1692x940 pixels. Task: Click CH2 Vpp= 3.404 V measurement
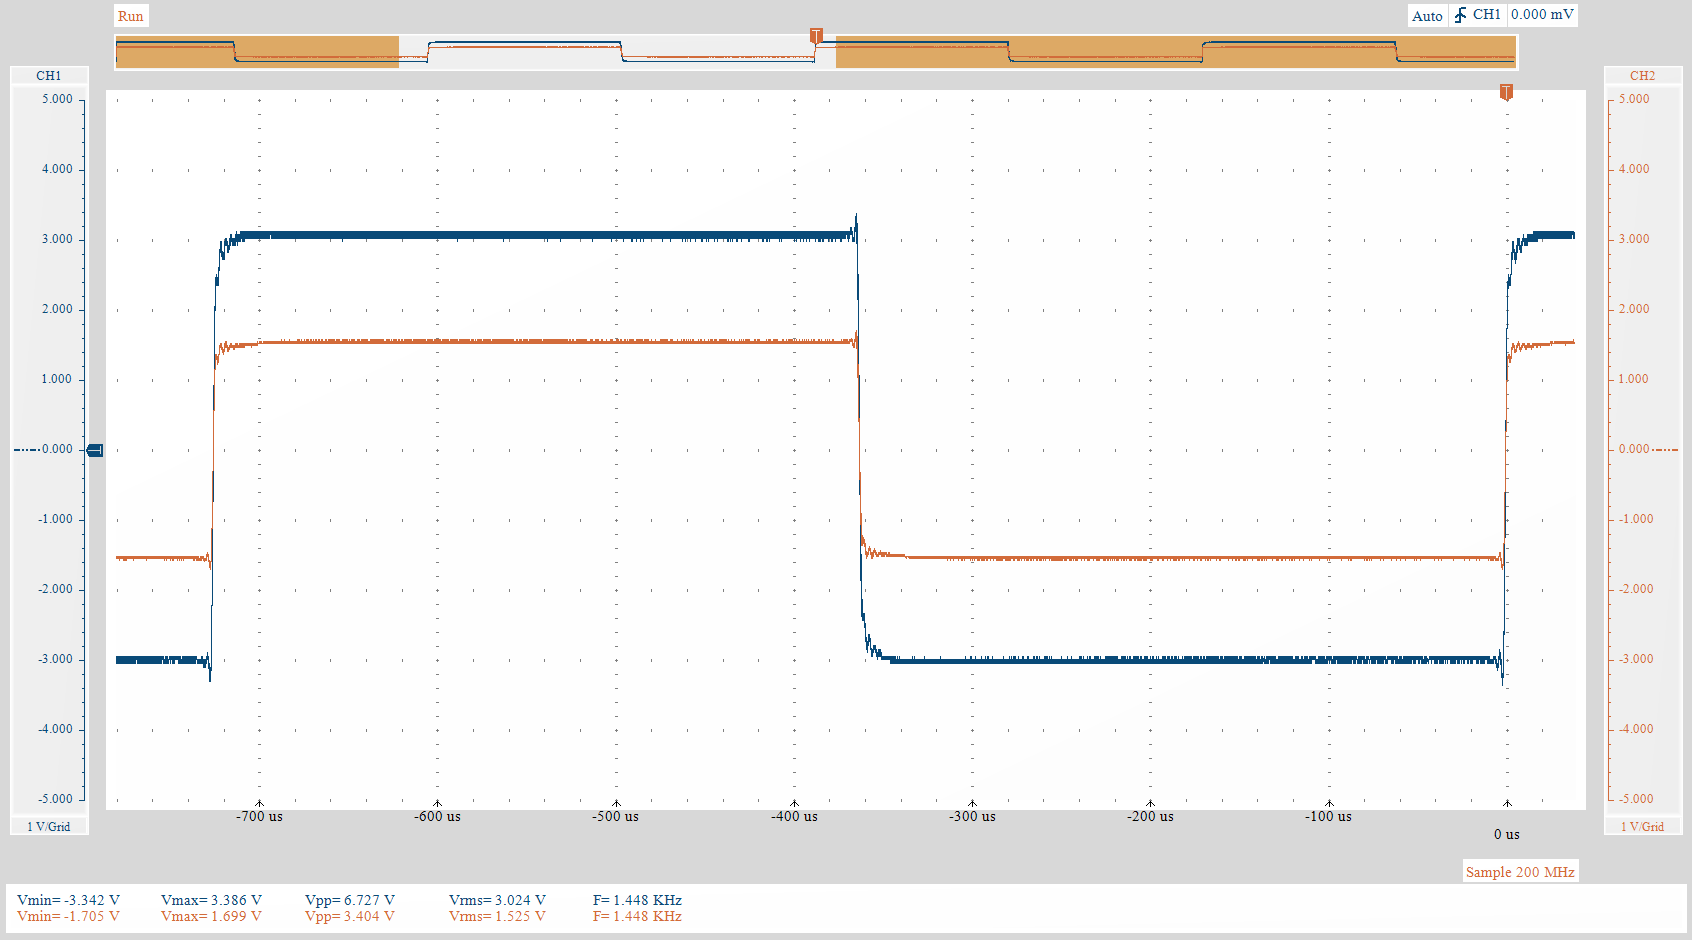(x=350, y=916)
